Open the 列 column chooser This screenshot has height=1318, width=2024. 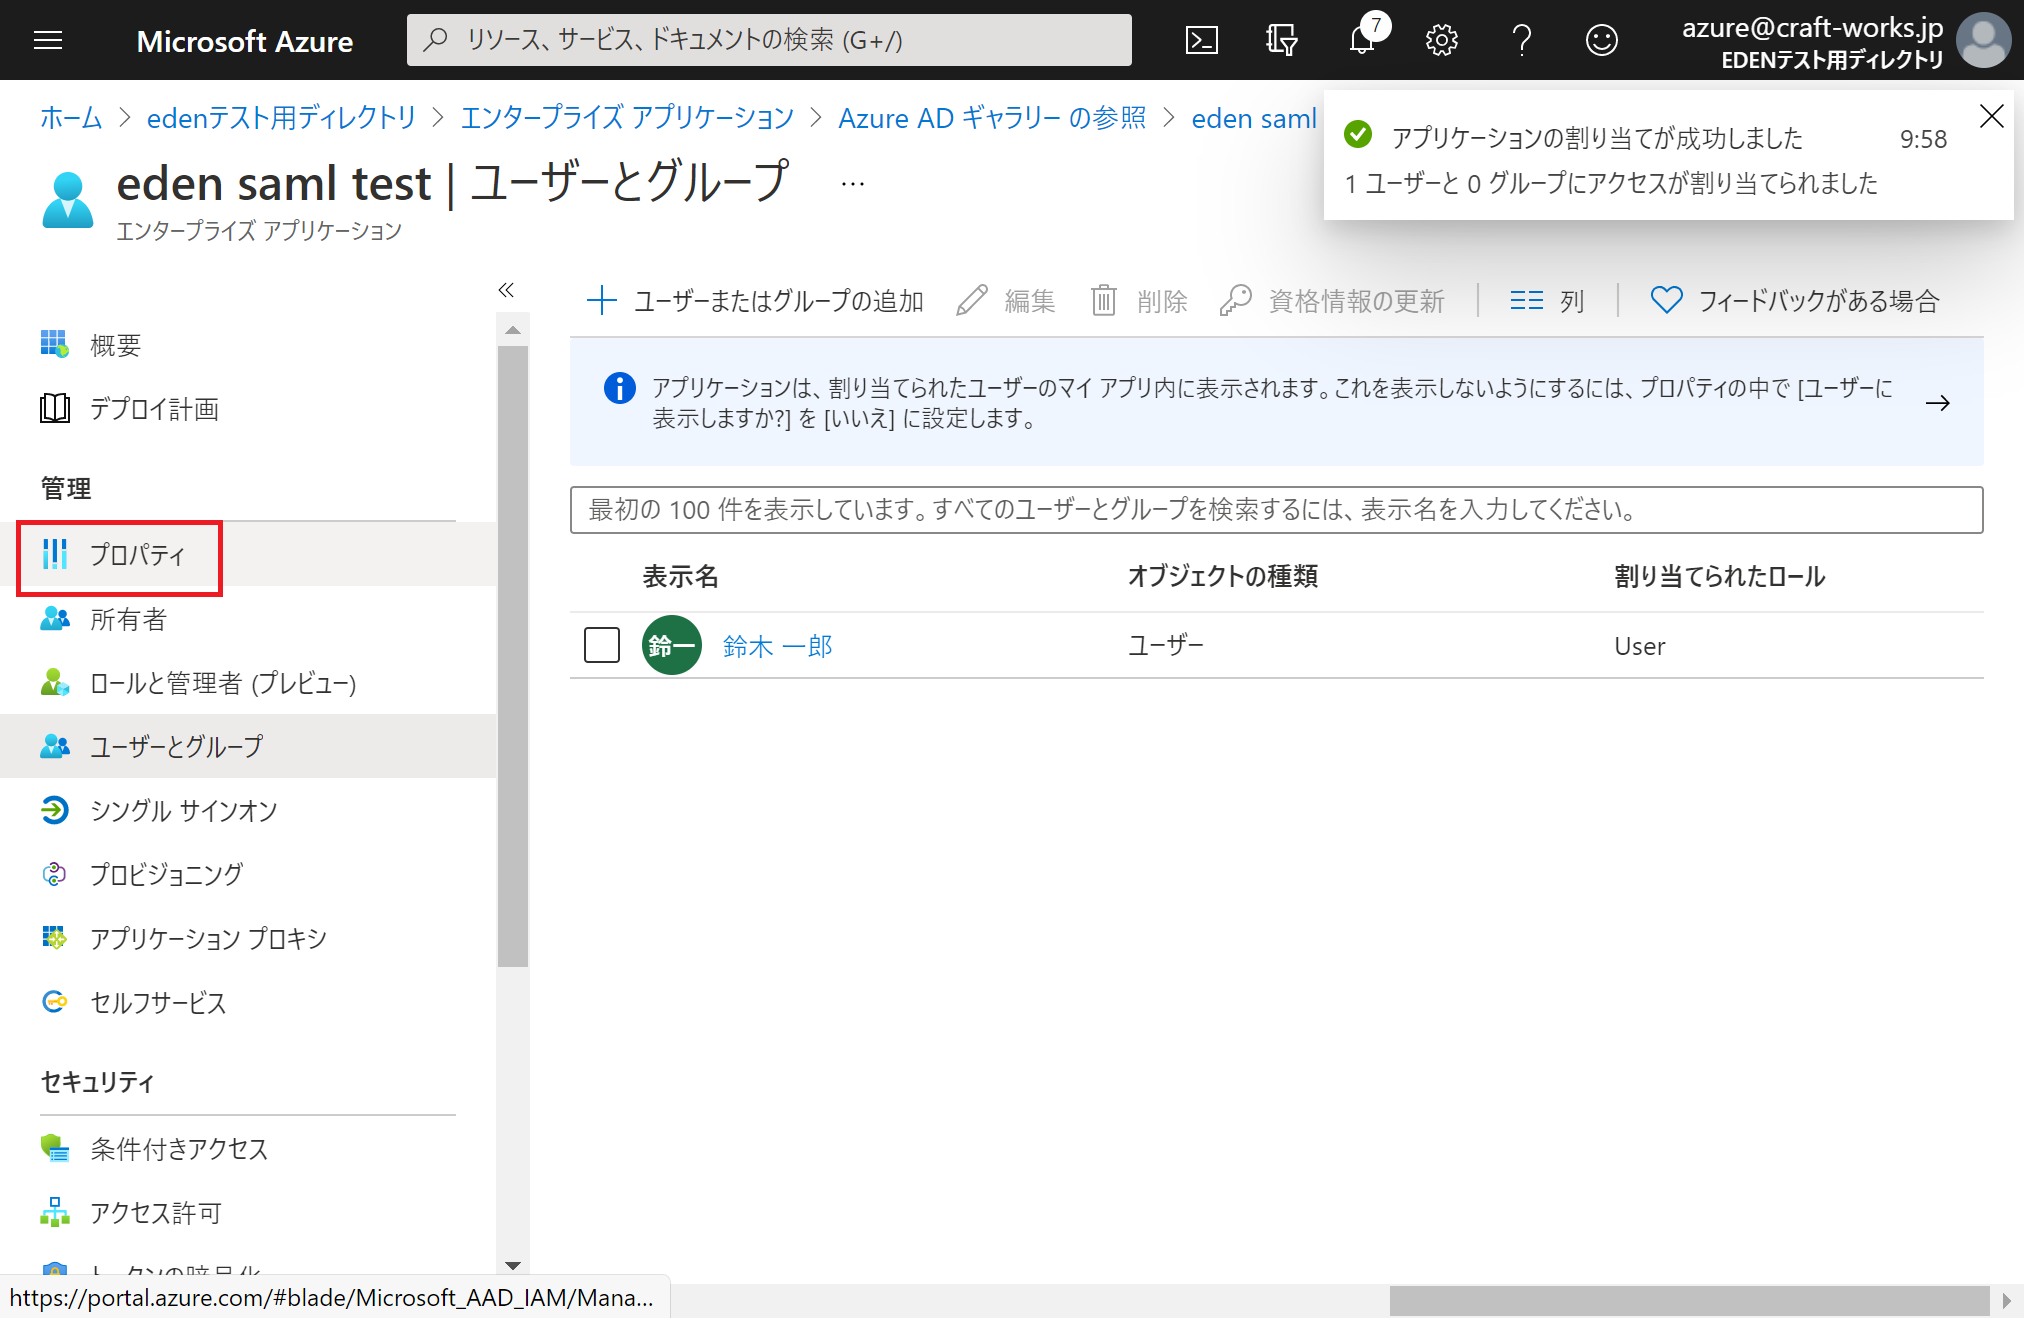click(x=1547, y=301)
